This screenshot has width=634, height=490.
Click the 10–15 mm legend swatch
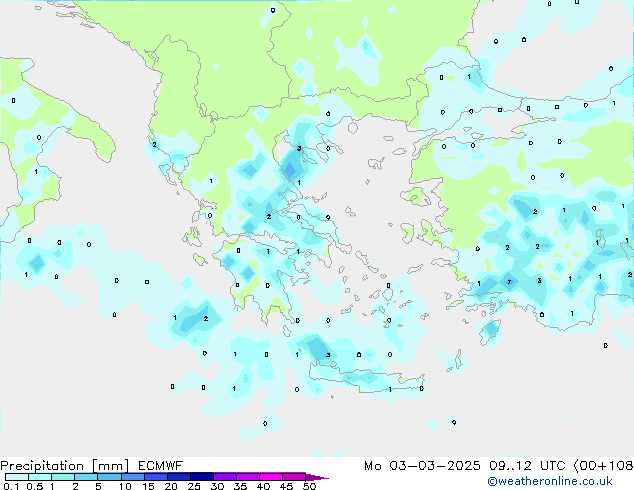pos(132,477)
